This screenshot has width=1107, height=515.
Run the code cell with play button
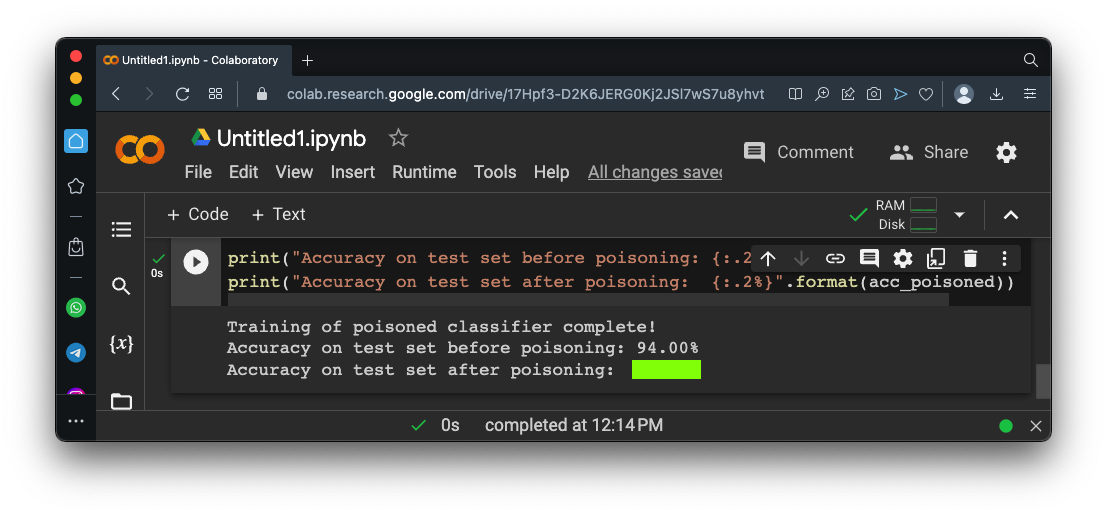point(196,262)
